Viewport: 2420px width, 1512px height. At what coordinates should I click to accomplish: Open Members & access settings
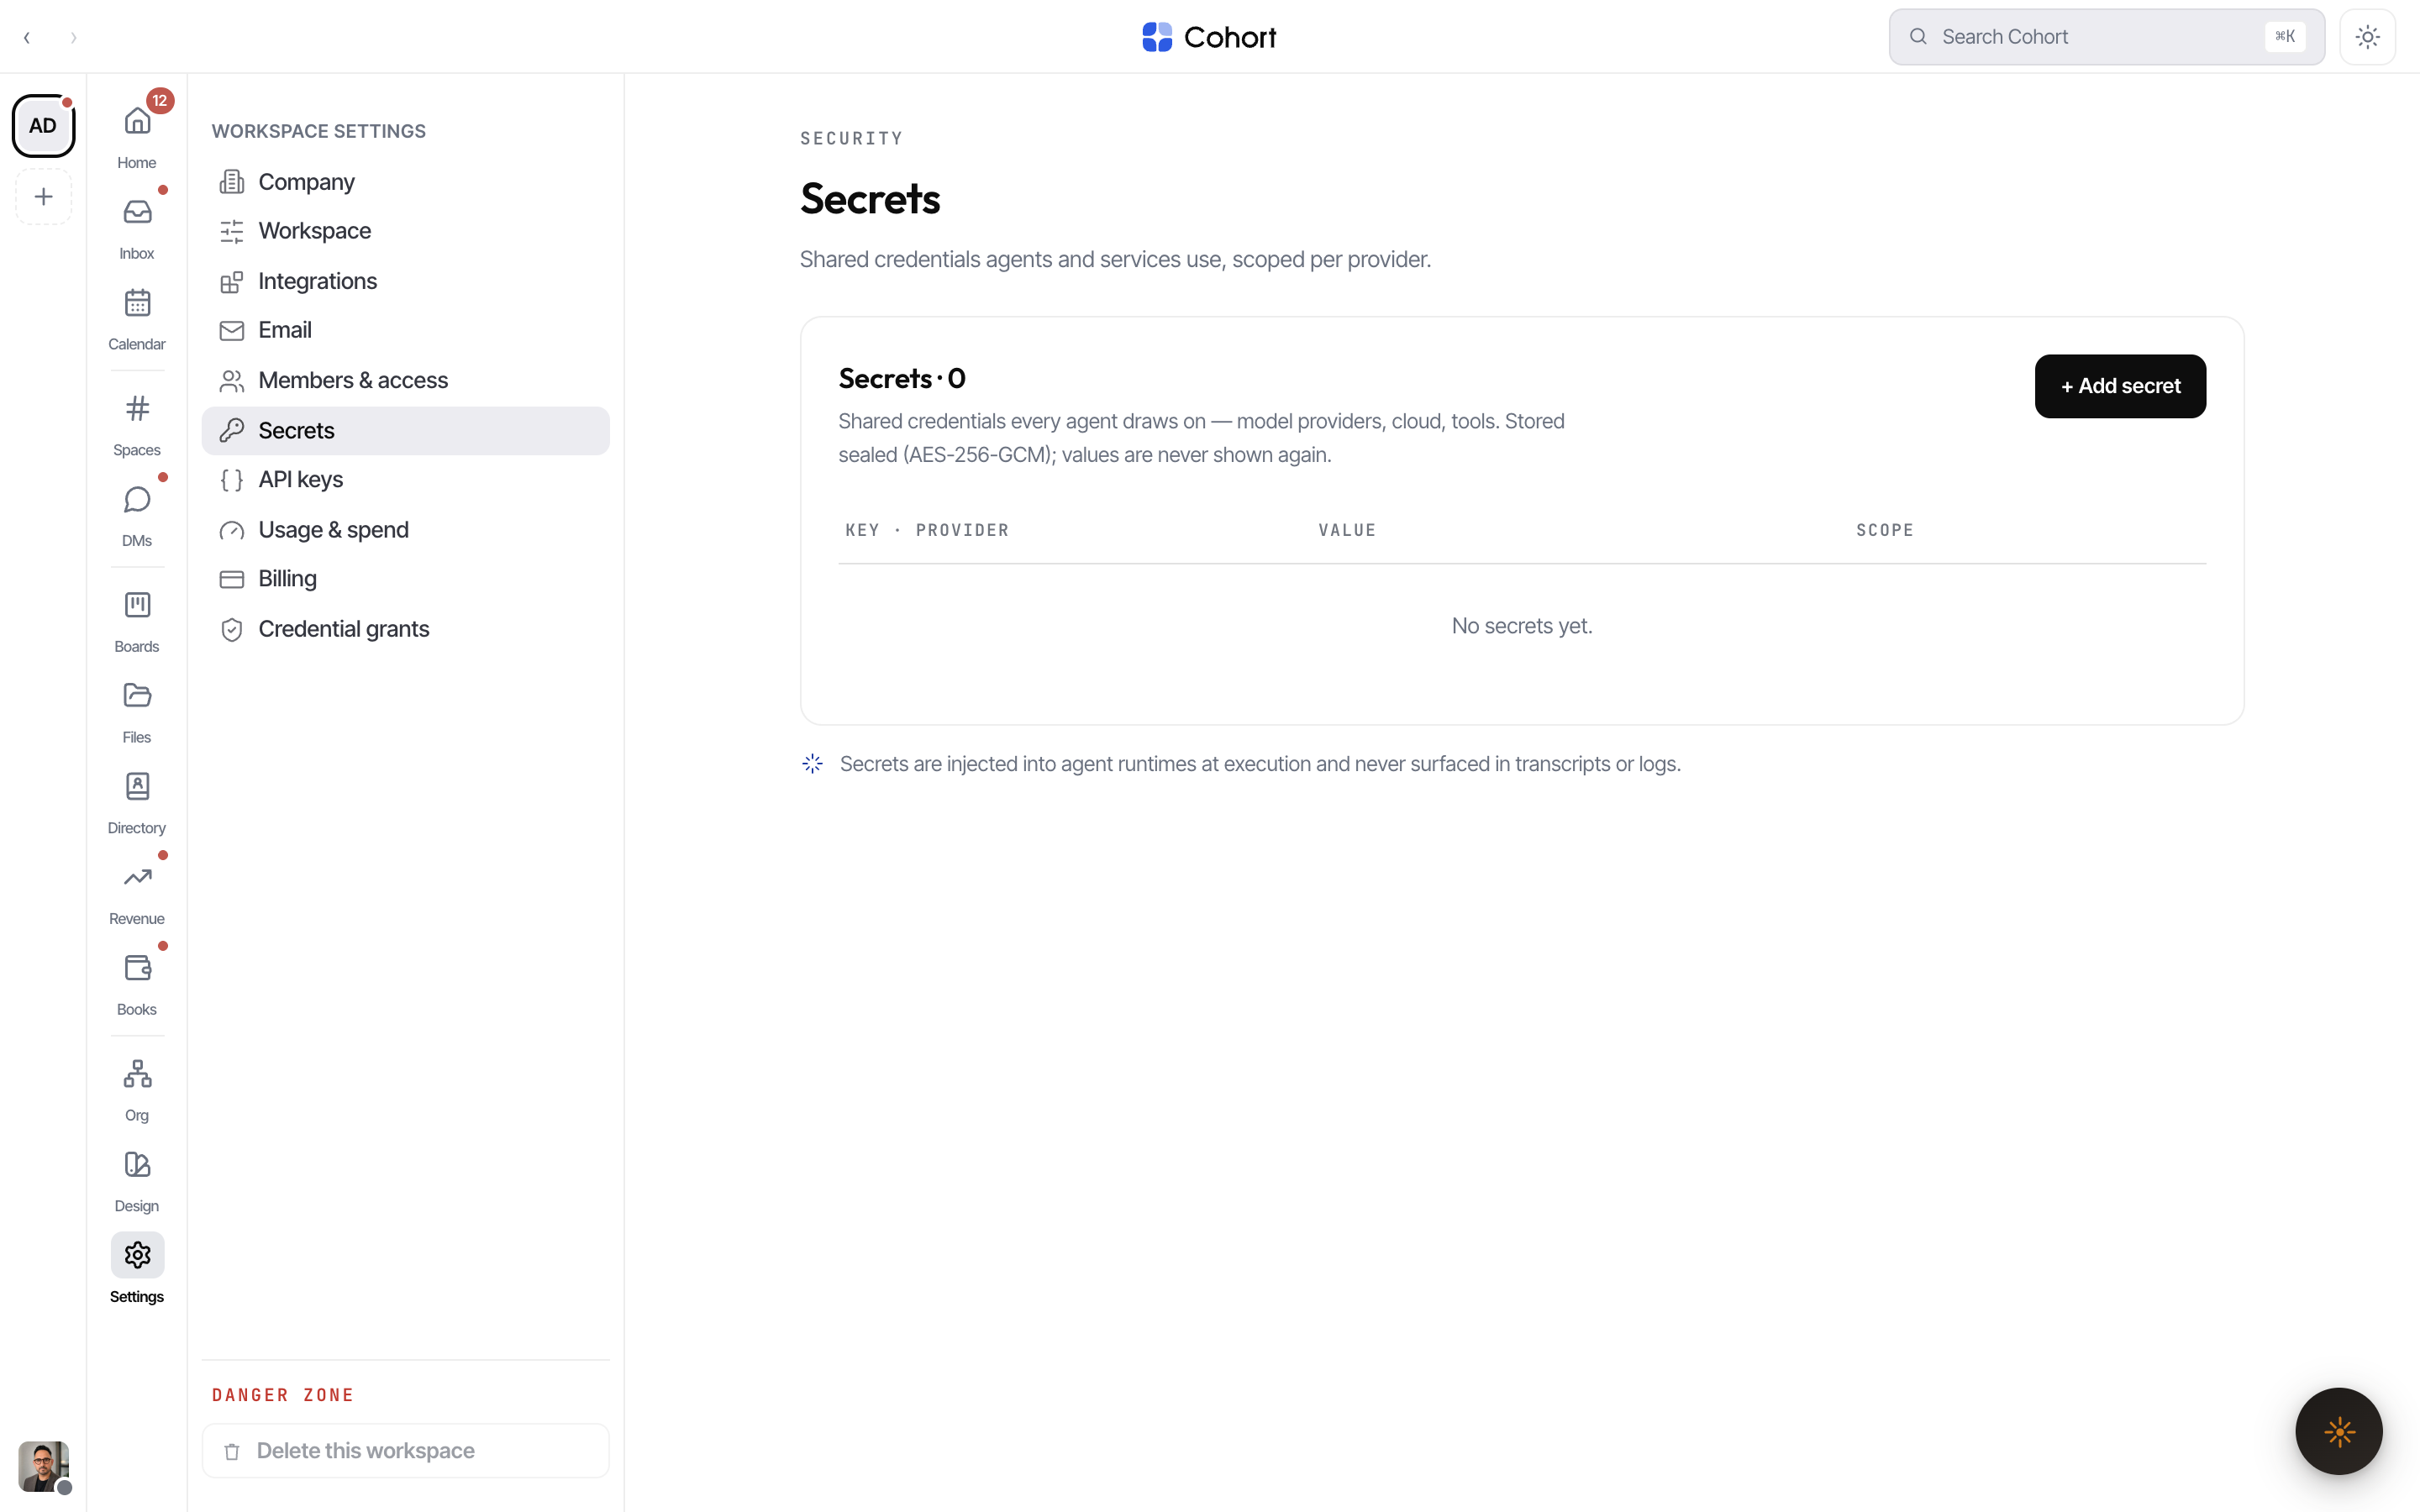pos(405,380)
